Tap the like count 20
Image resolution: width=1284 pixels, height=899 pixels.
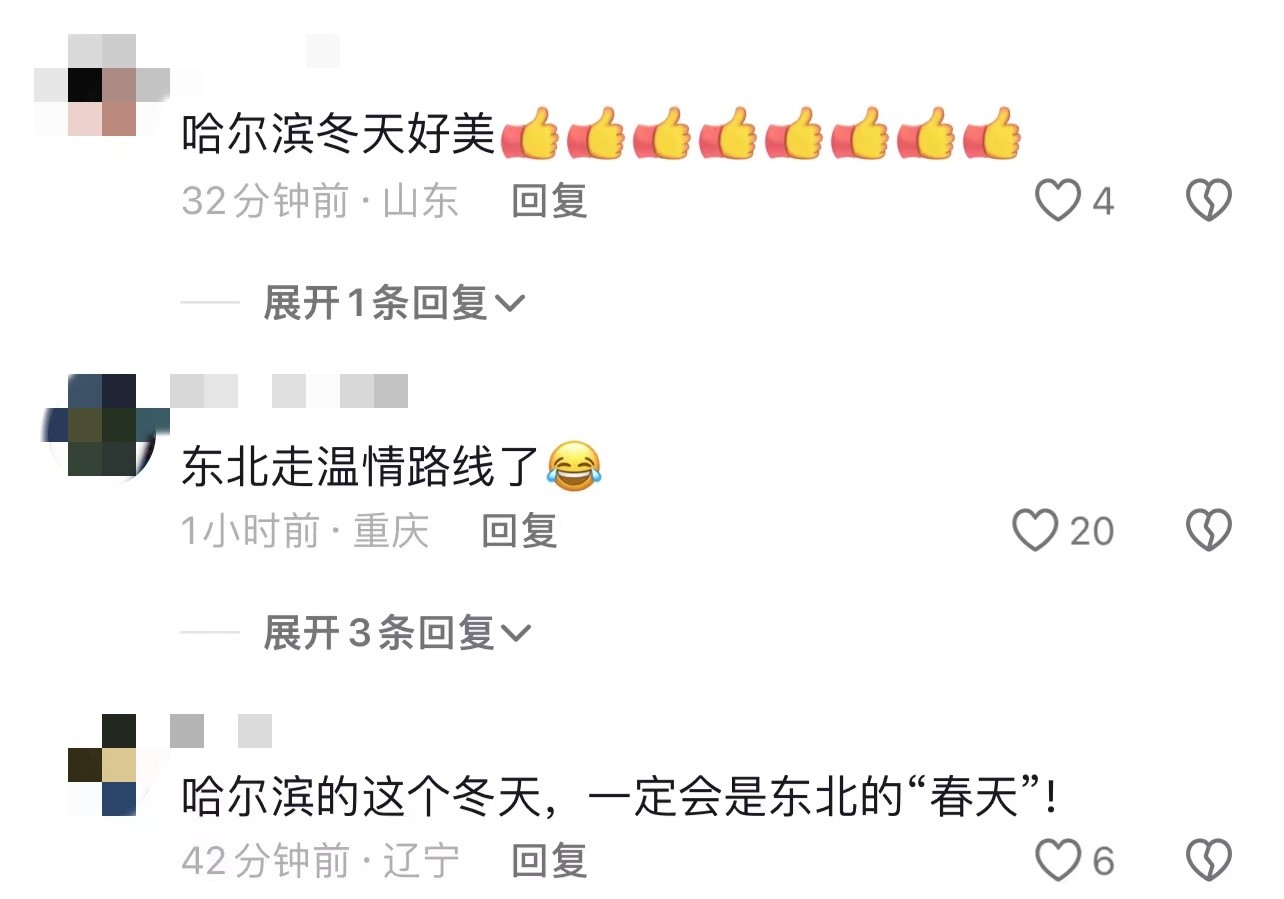[x=1092, y=531]
